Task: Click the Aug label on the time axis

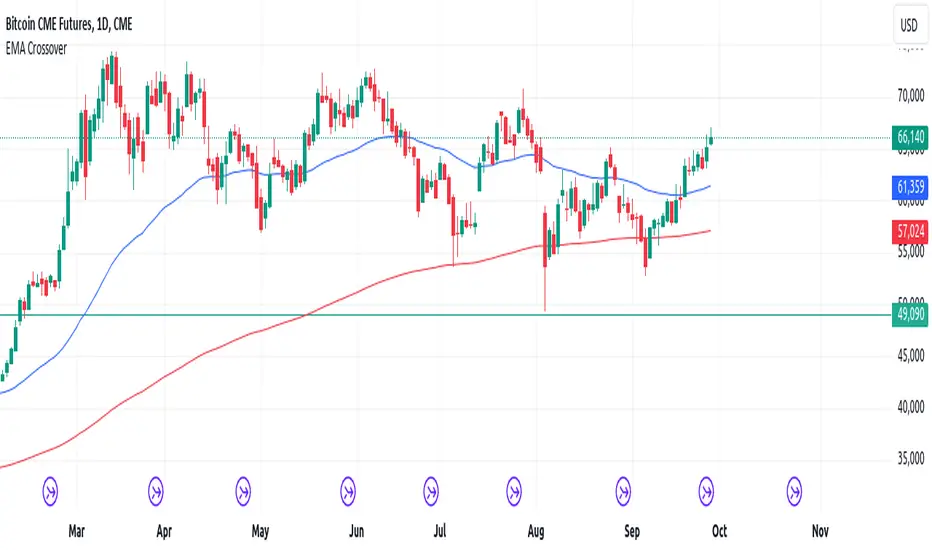Action: [x=536, y=531]
